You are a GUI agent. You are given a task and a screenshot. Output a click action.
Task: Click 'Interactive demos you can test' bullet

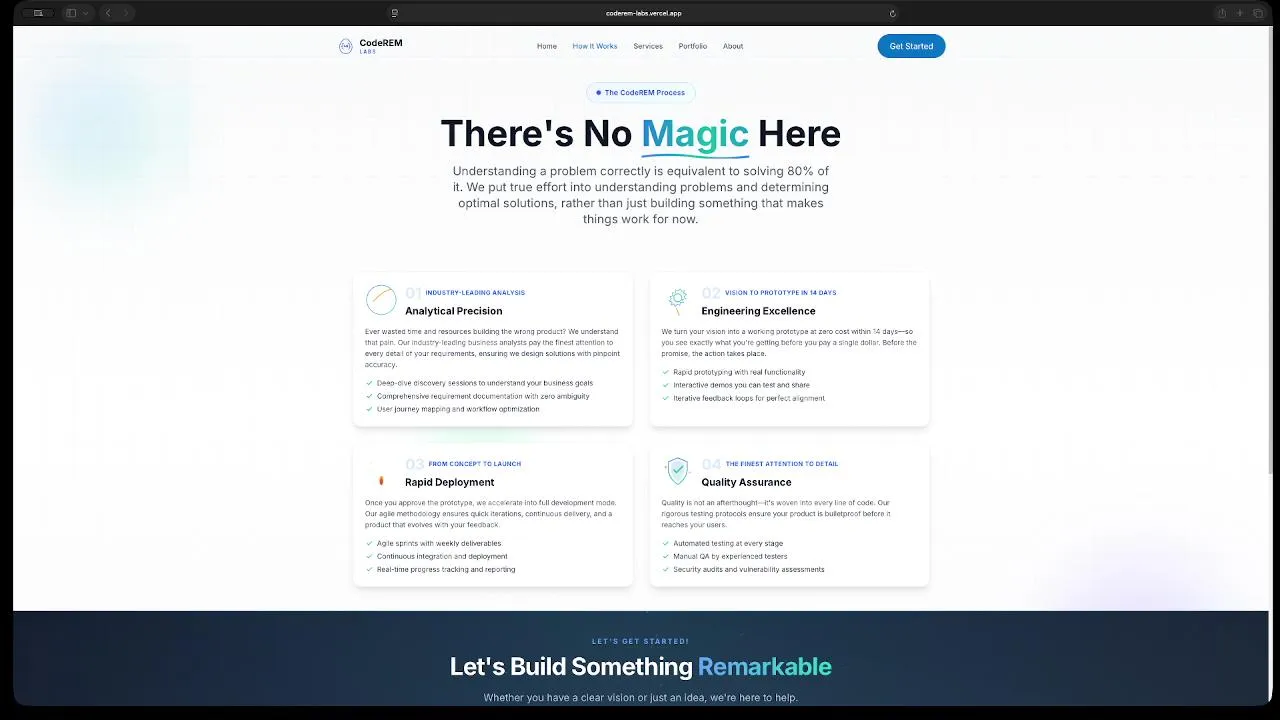click(741, 385)
